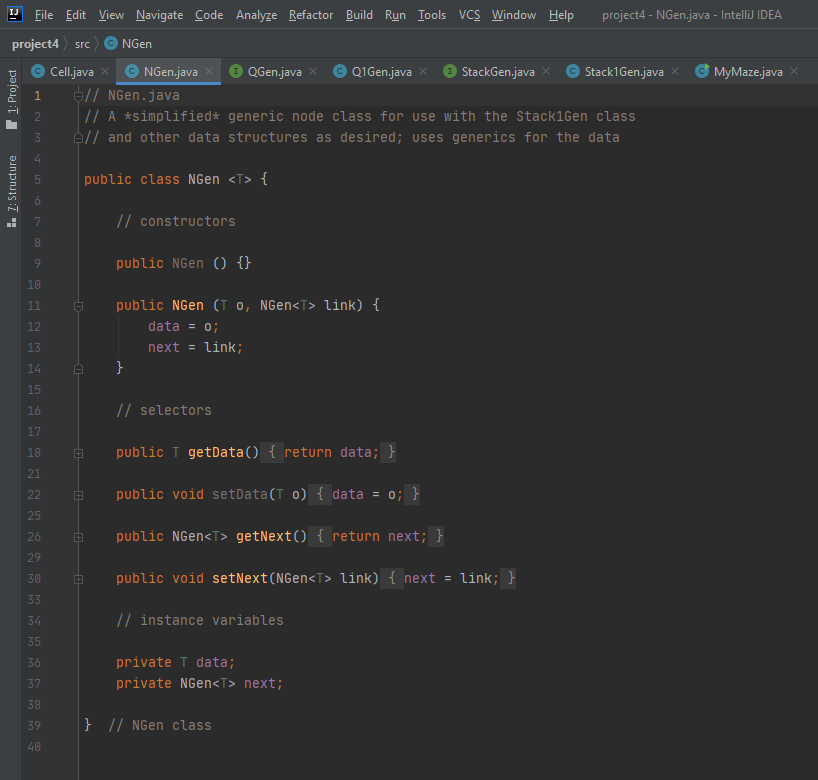Viewport: 818px width, 780px height.
Task: Click the MyMaze.java runnable class icon
Action: 702,70
